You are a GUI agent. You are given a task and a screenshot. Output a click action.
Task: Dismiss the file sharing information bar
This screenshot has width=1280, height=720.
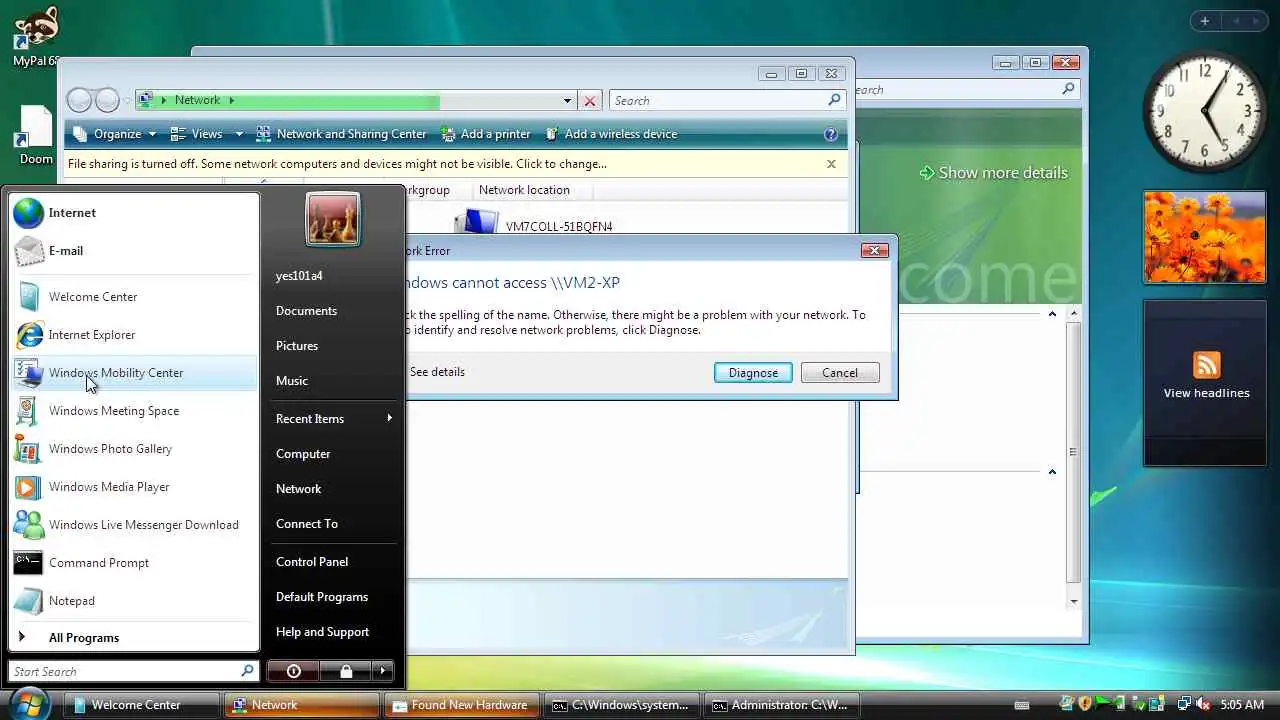pyautogui.click(x=831, y=164)
